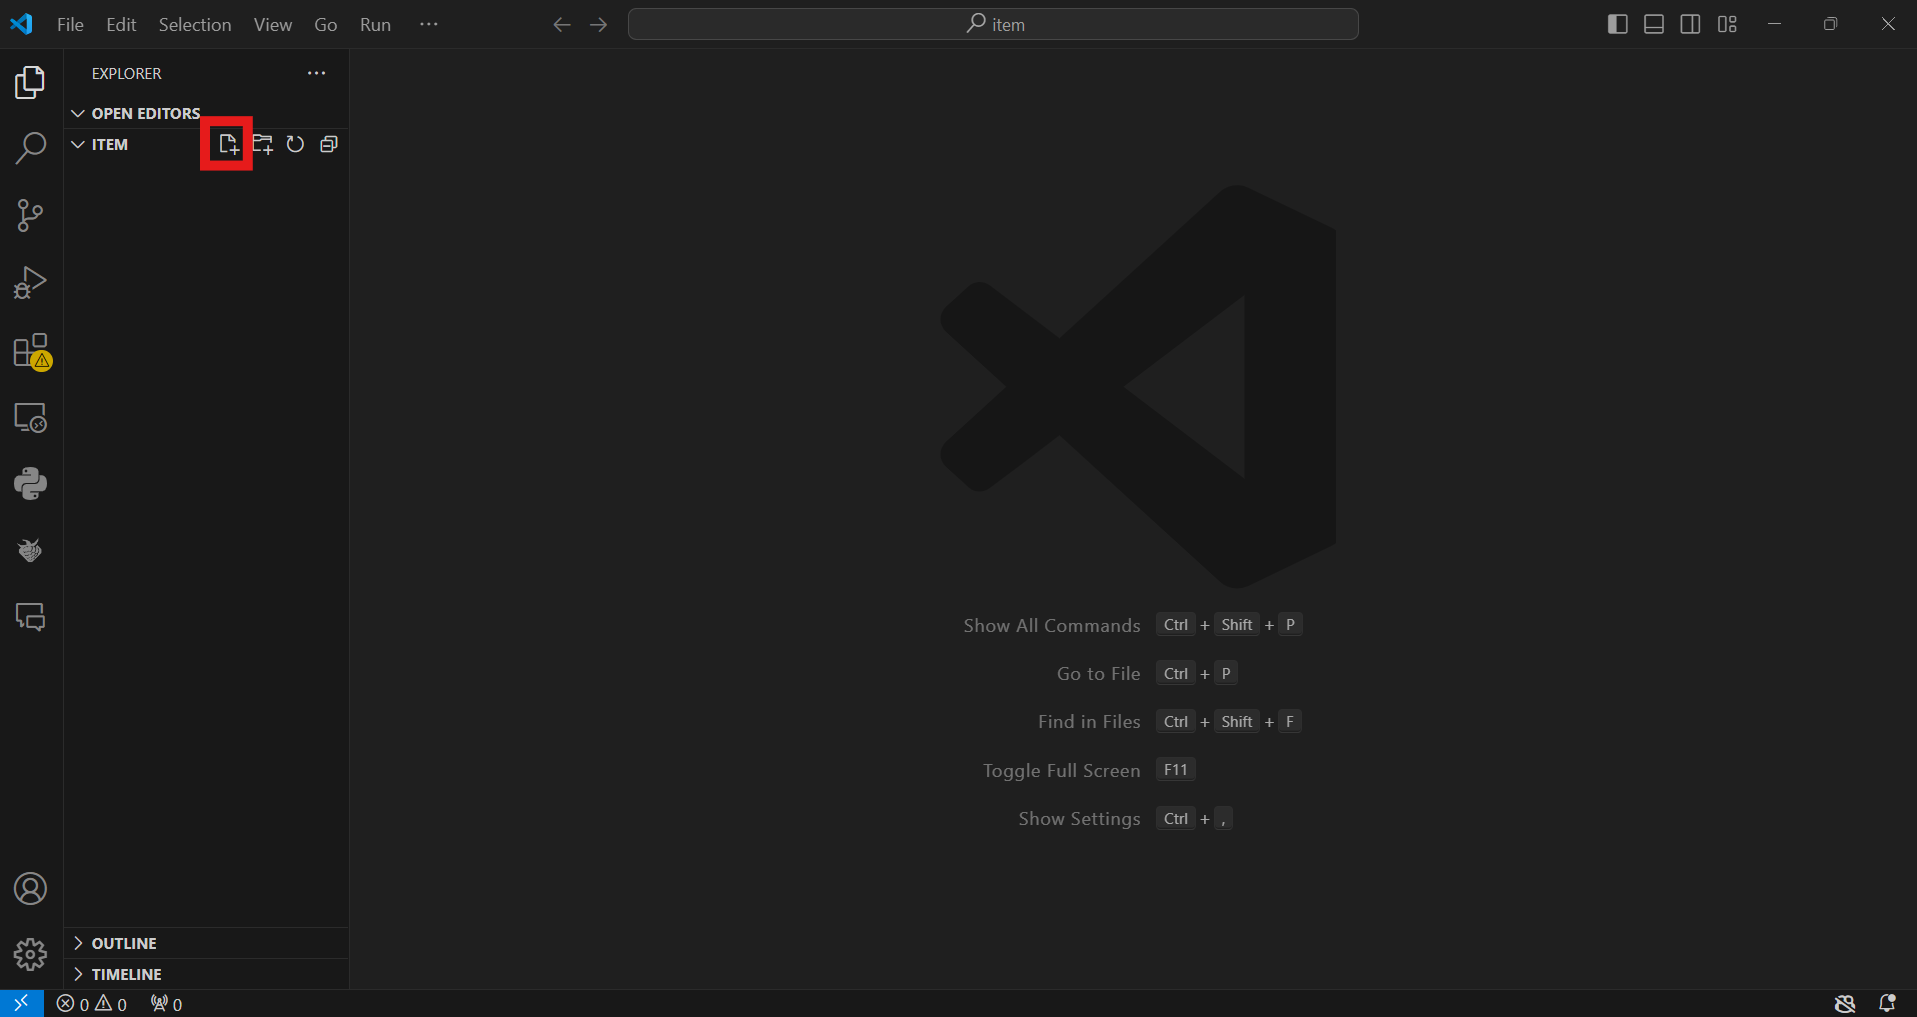Click the Visual Studio Code logo icon

coord(22,24)
